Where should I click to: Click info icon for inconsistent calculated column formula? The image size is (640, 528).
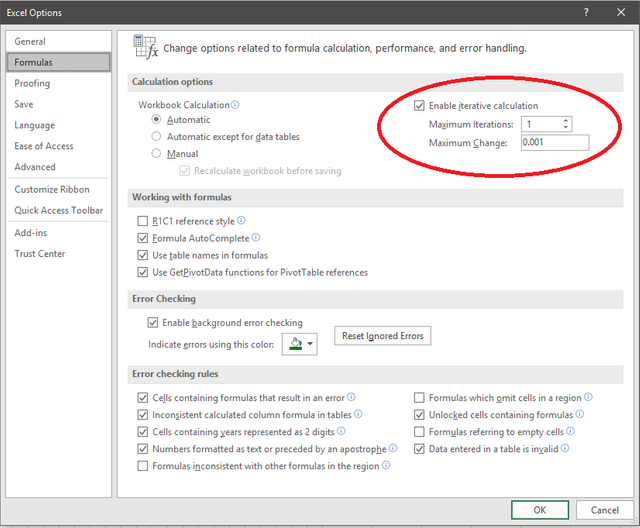[358, 414]
